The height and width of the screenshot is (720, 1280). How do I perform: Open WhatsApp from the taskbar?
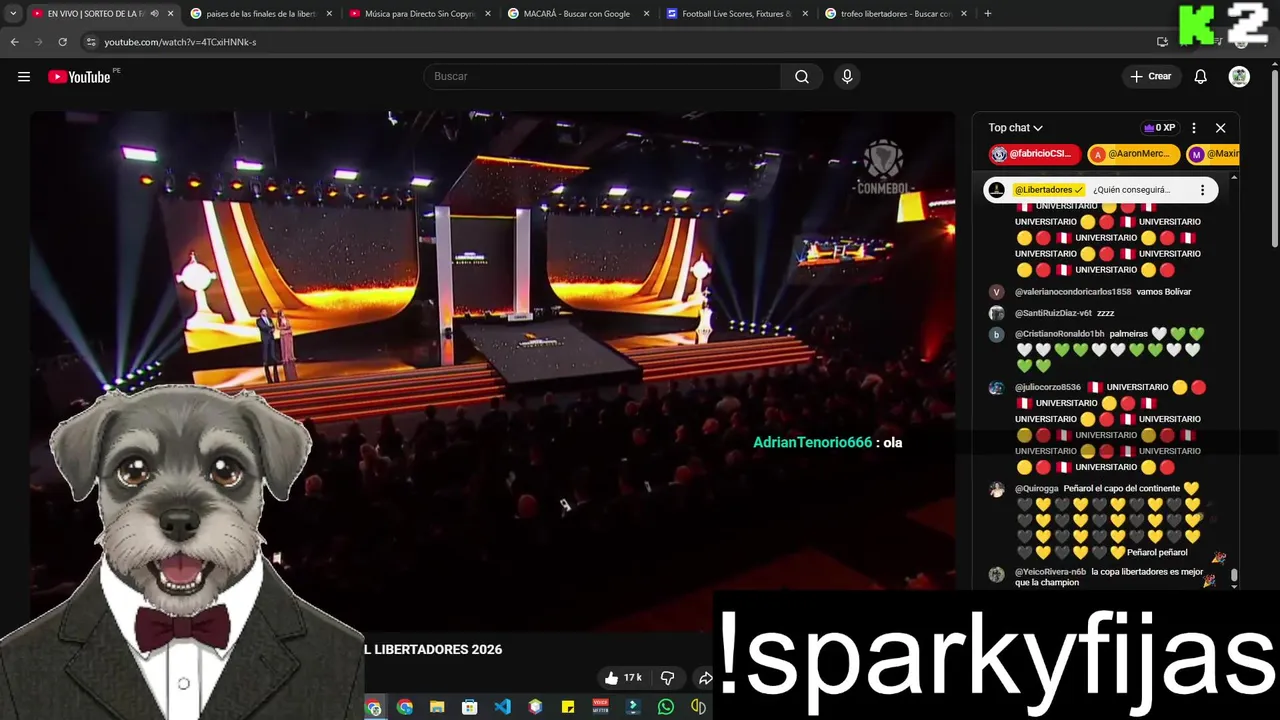coord(666,707)
